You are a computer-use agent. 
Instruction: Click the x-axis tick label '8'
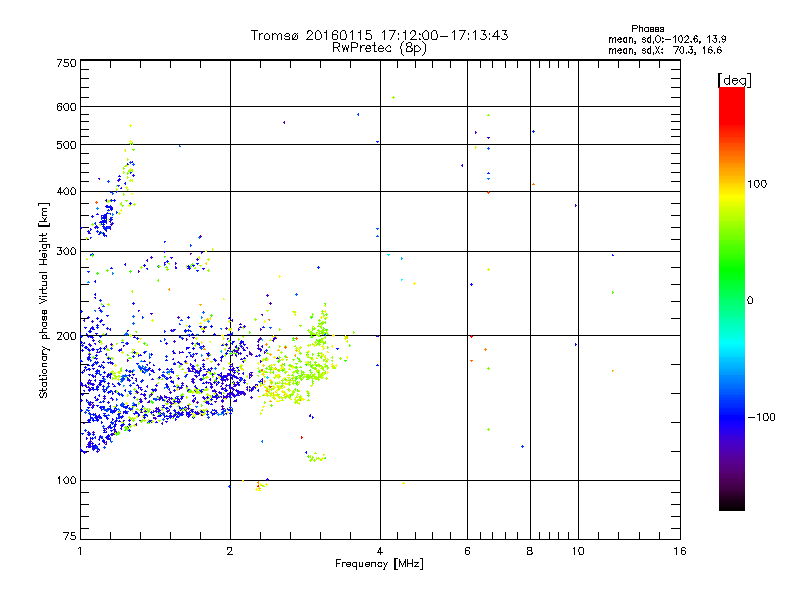[530, 551]
